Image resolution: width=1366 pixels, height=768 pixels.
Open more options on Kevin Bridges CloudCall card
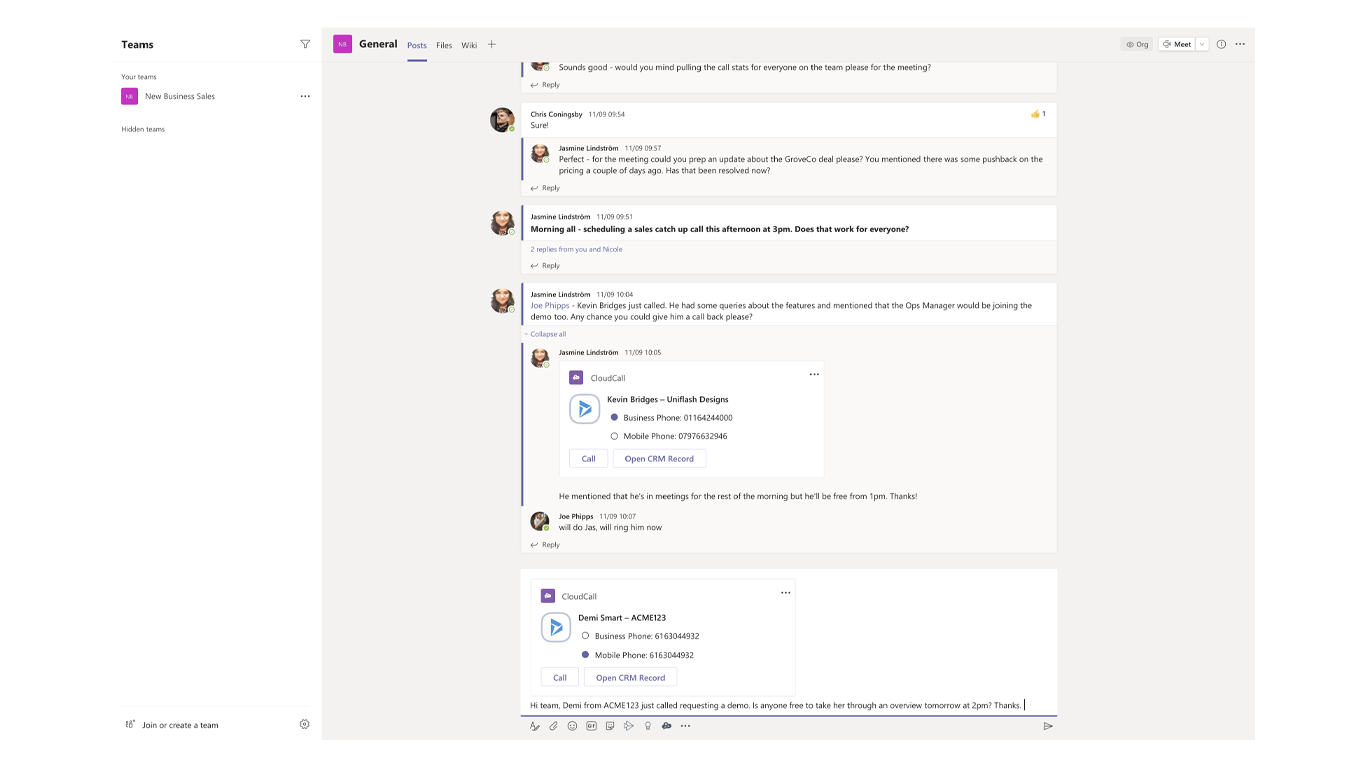click(x=814, y=374)
